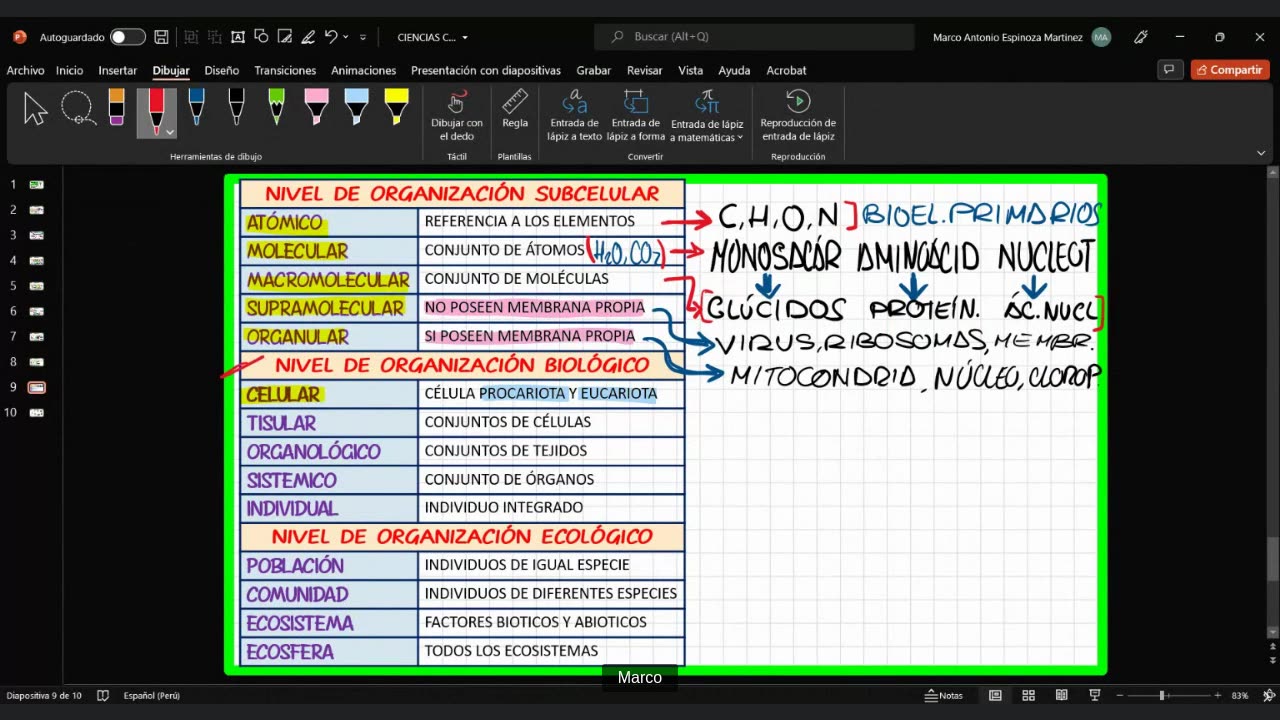Customize the quick access toolbar
This screenshot has width=1280, height=720.
363,37
